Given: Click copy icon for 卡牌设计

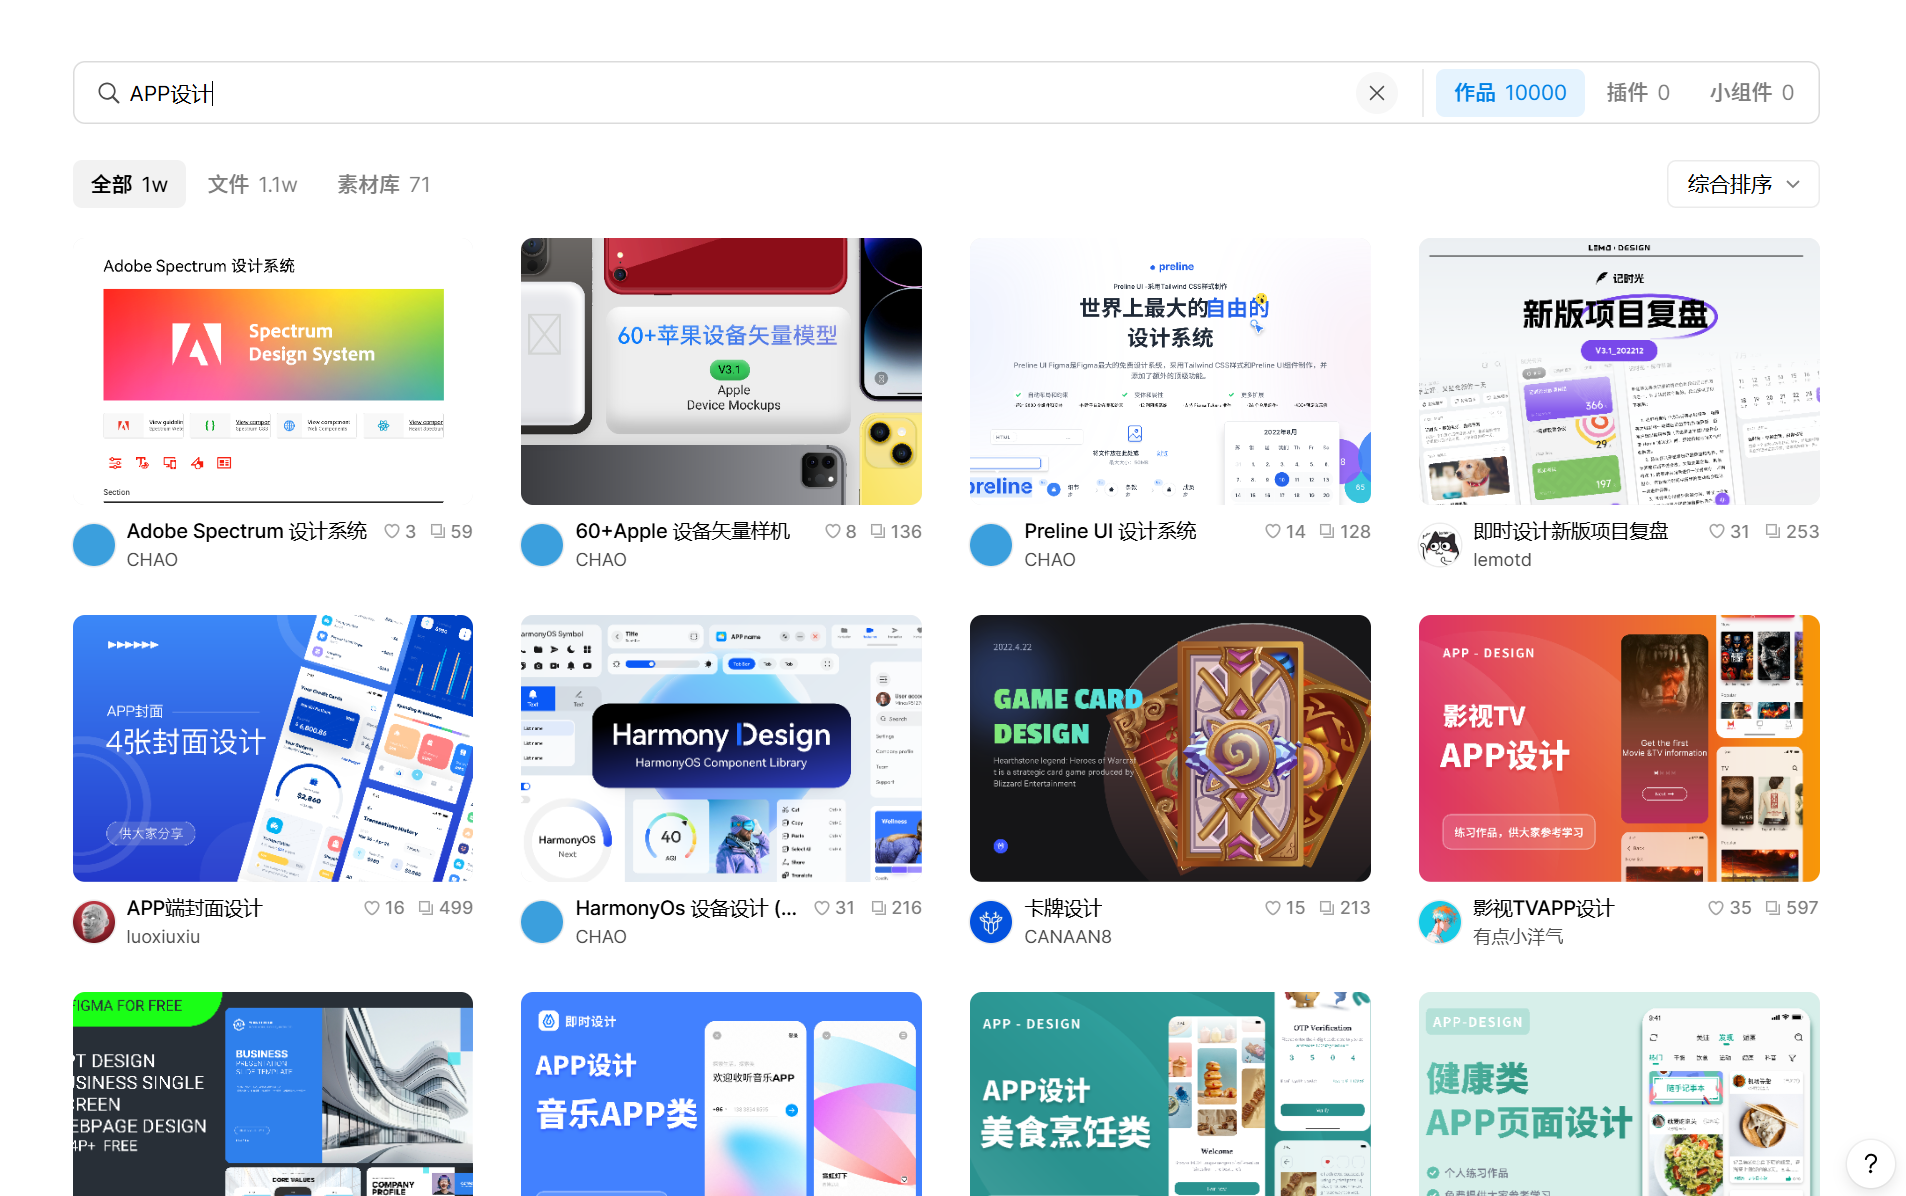Looking at the screenshot, I should coord(1326,908).
